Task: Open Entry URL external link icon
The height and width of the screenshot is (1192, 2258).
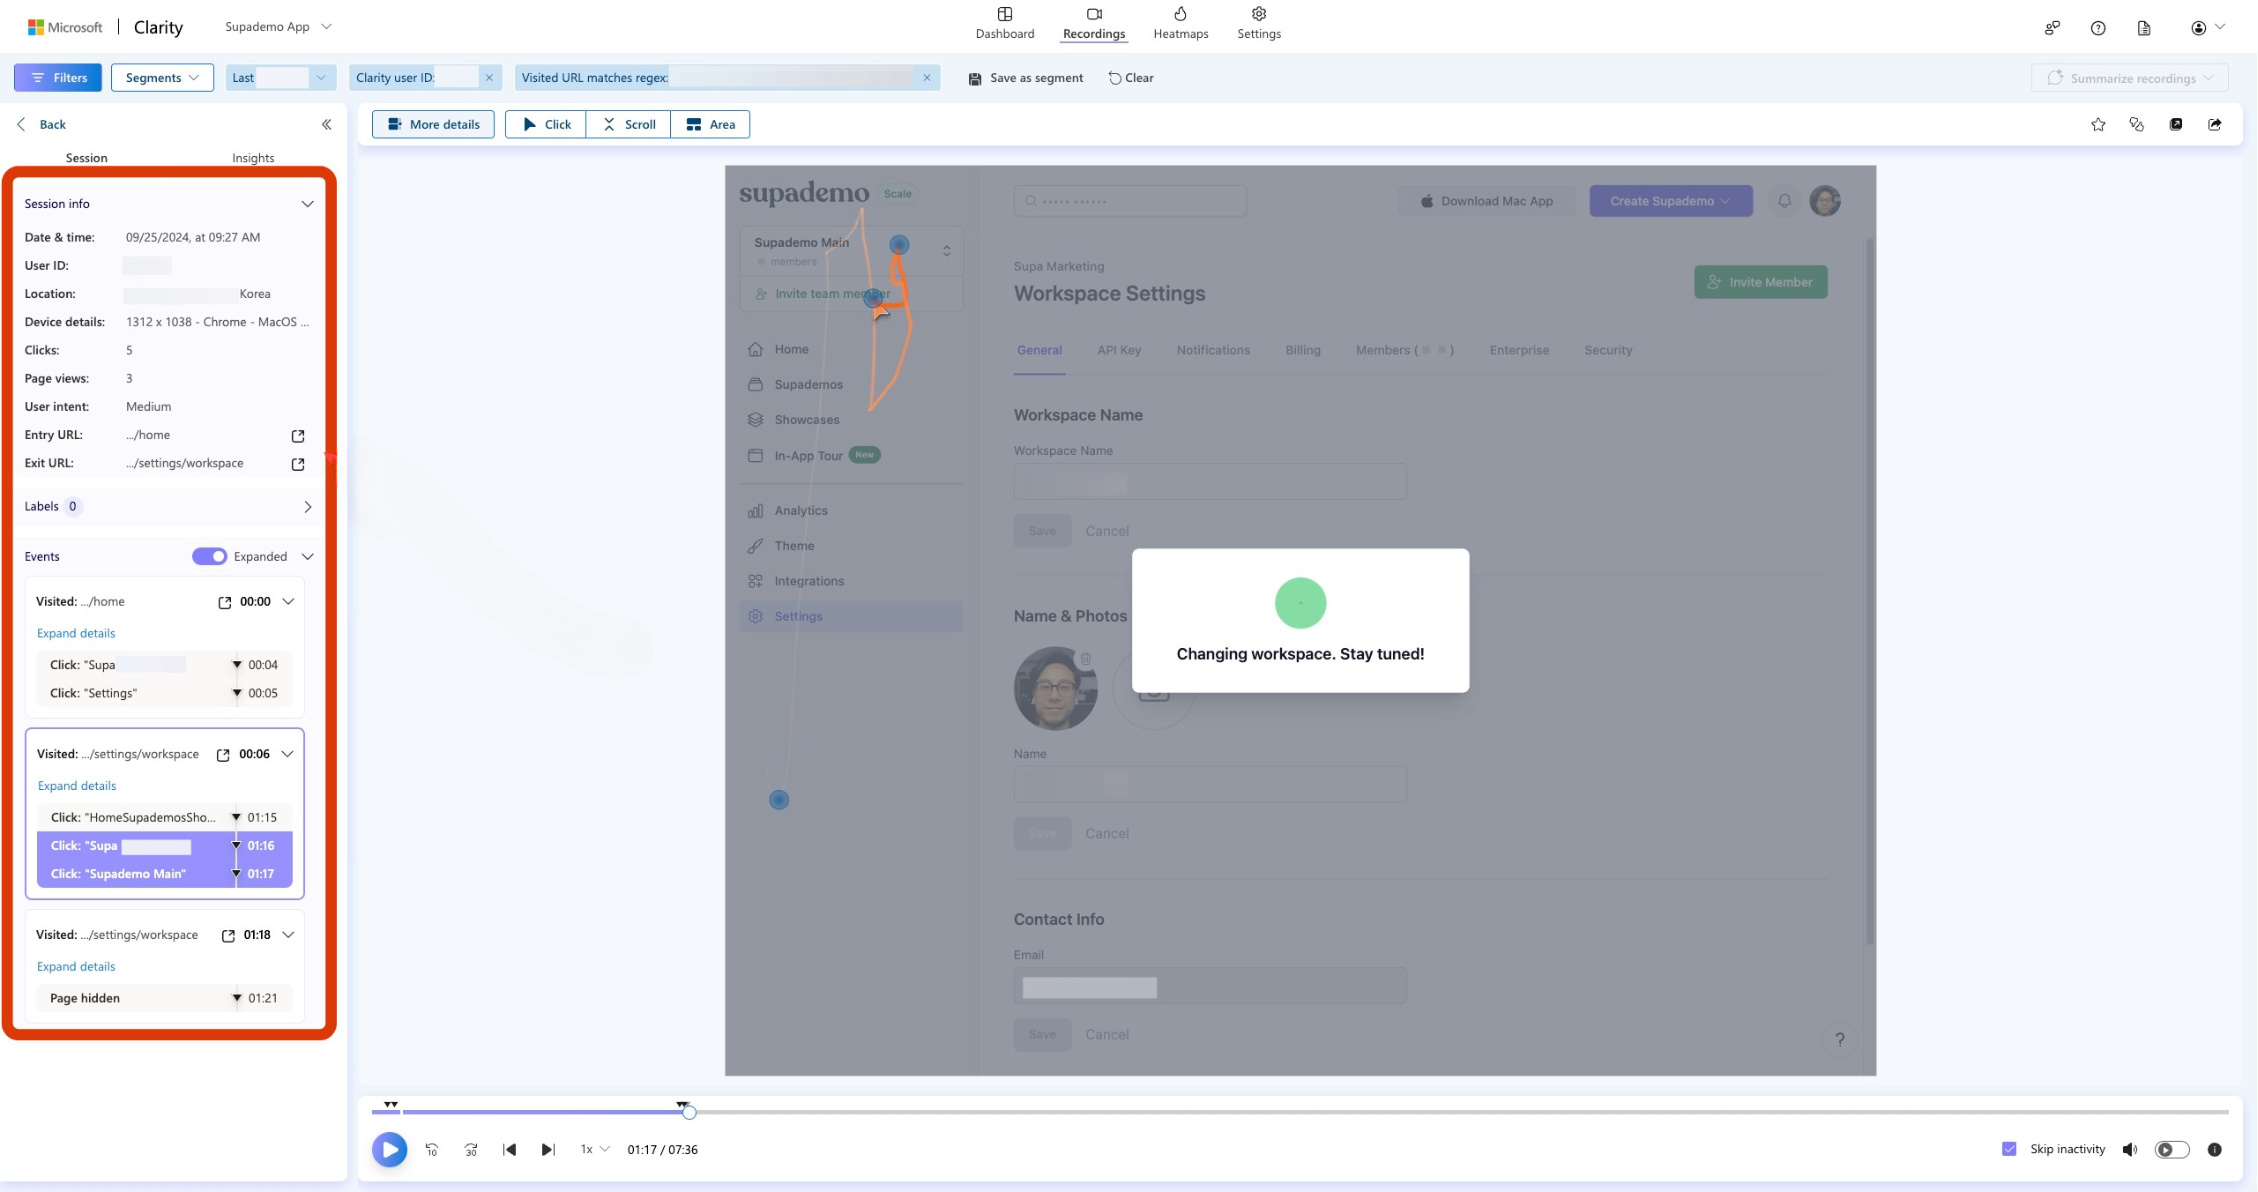Action: (297, 435)
